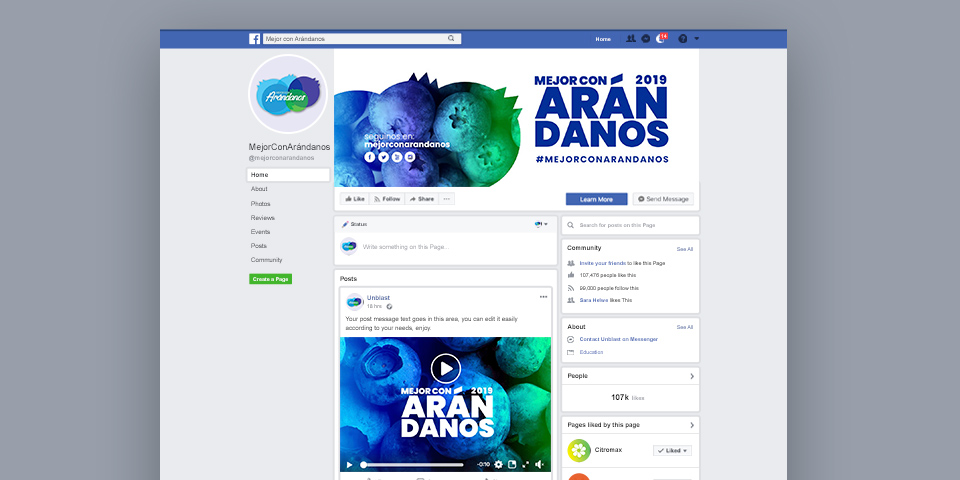Click the Status pencil tab

[354, 225]
